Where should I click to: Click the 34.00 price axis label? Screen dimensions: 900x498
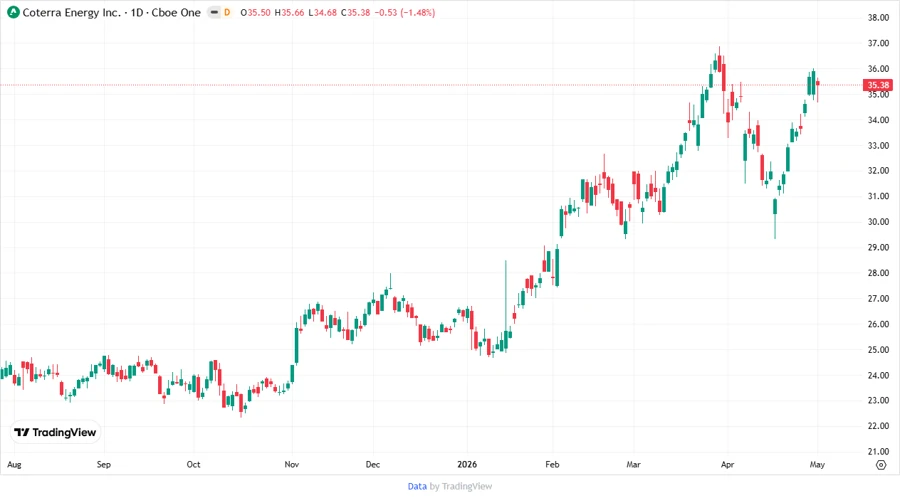[878, 120]
